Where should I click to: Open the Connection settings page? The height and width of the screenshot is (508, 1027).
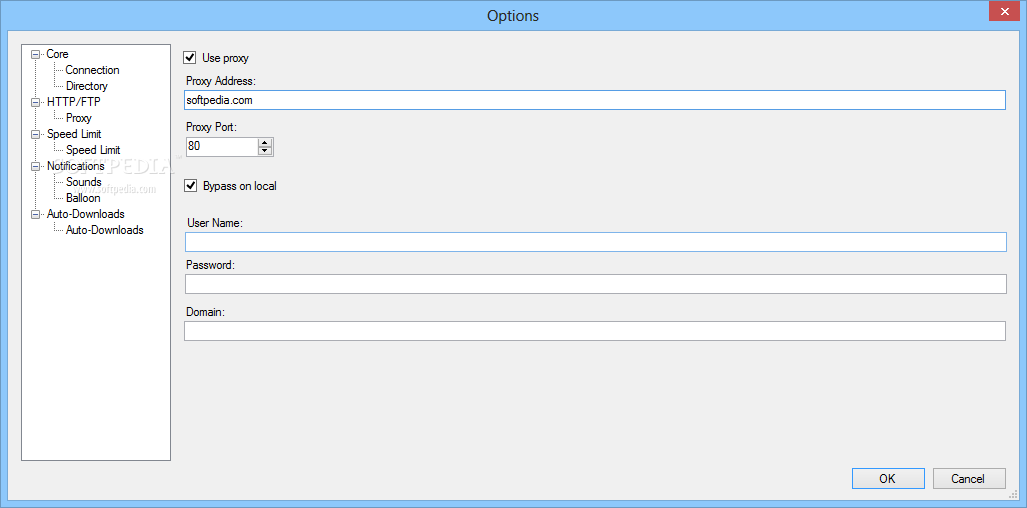(x=92, y=70)
